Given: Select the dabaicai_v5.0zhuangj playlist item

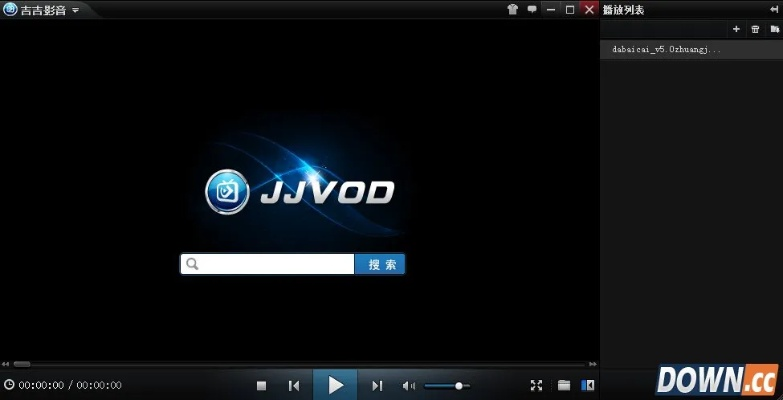Looking at the screenshot, I should [x=666, y=49].
